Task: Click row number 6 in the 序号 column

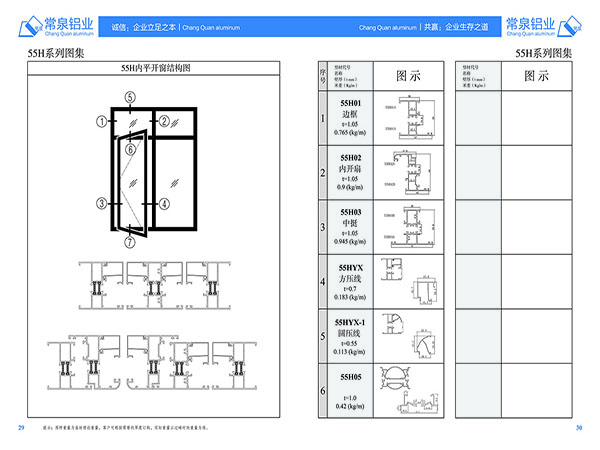Action: [x=323, y=390]
